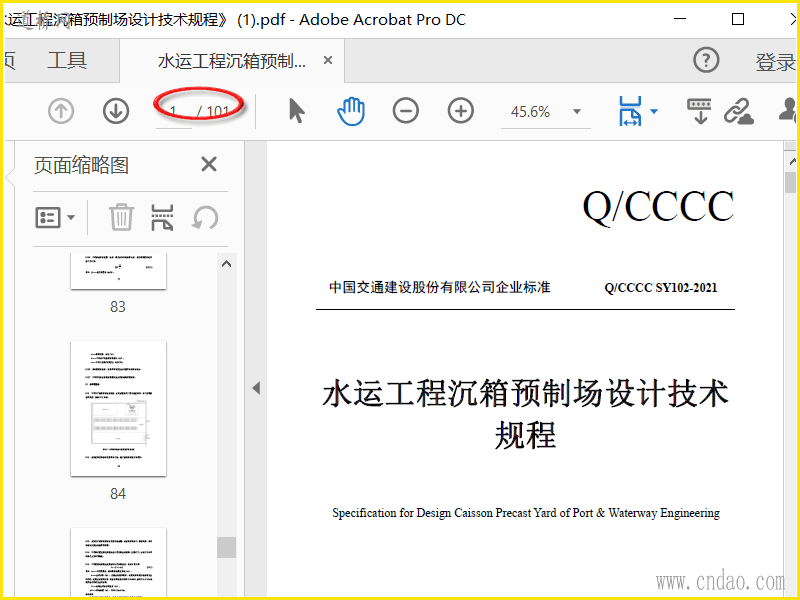This screenshot has height=600, width=800.
Task: Click the large Q/CCCC heading
Action: pos(658,206)
